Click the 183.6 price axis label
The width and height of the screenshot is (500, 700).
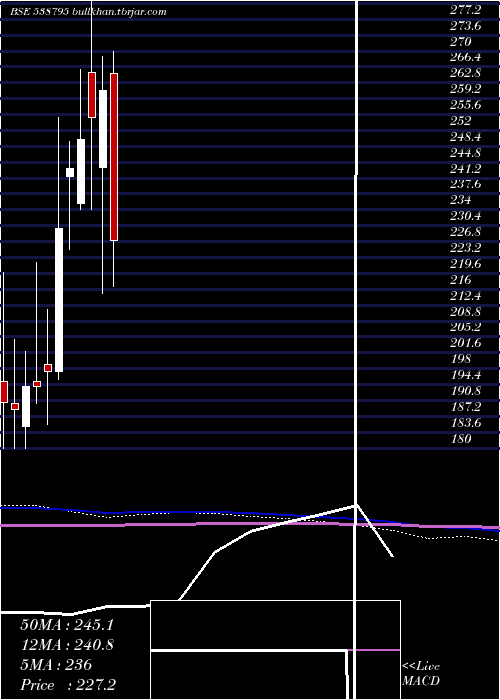coord(465,422)
